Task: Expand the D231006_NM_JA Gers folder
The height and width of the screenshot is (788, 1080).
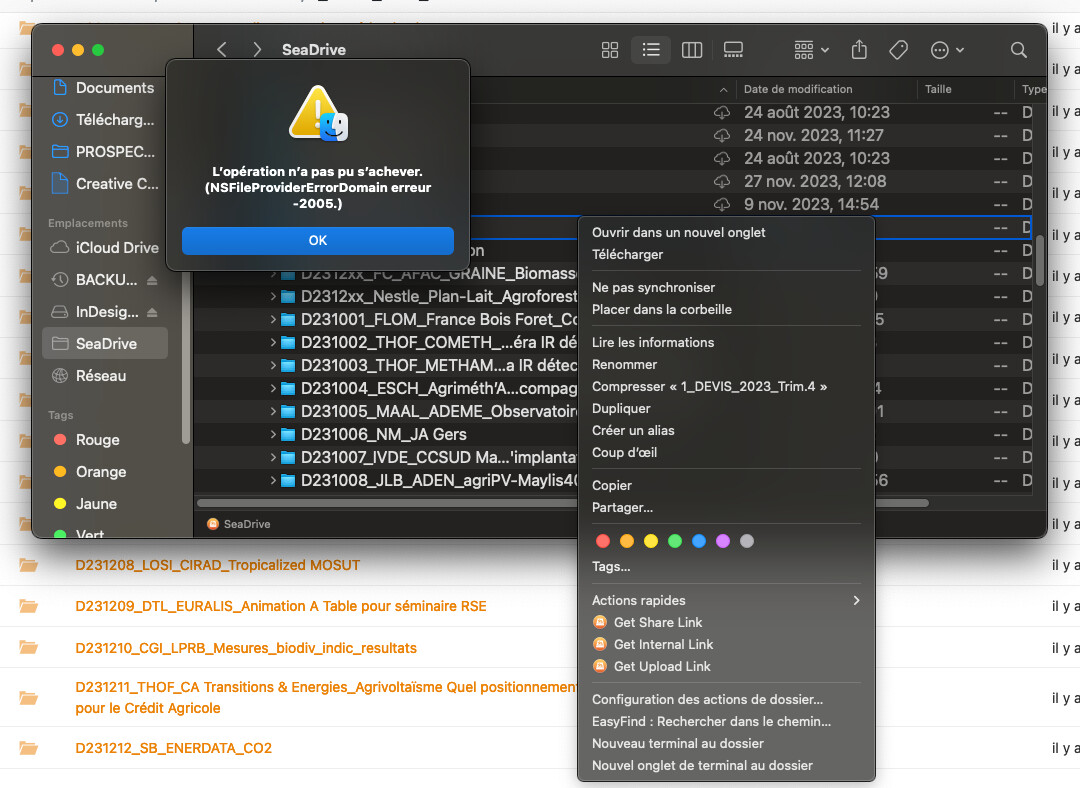Action: pos(273,435)
